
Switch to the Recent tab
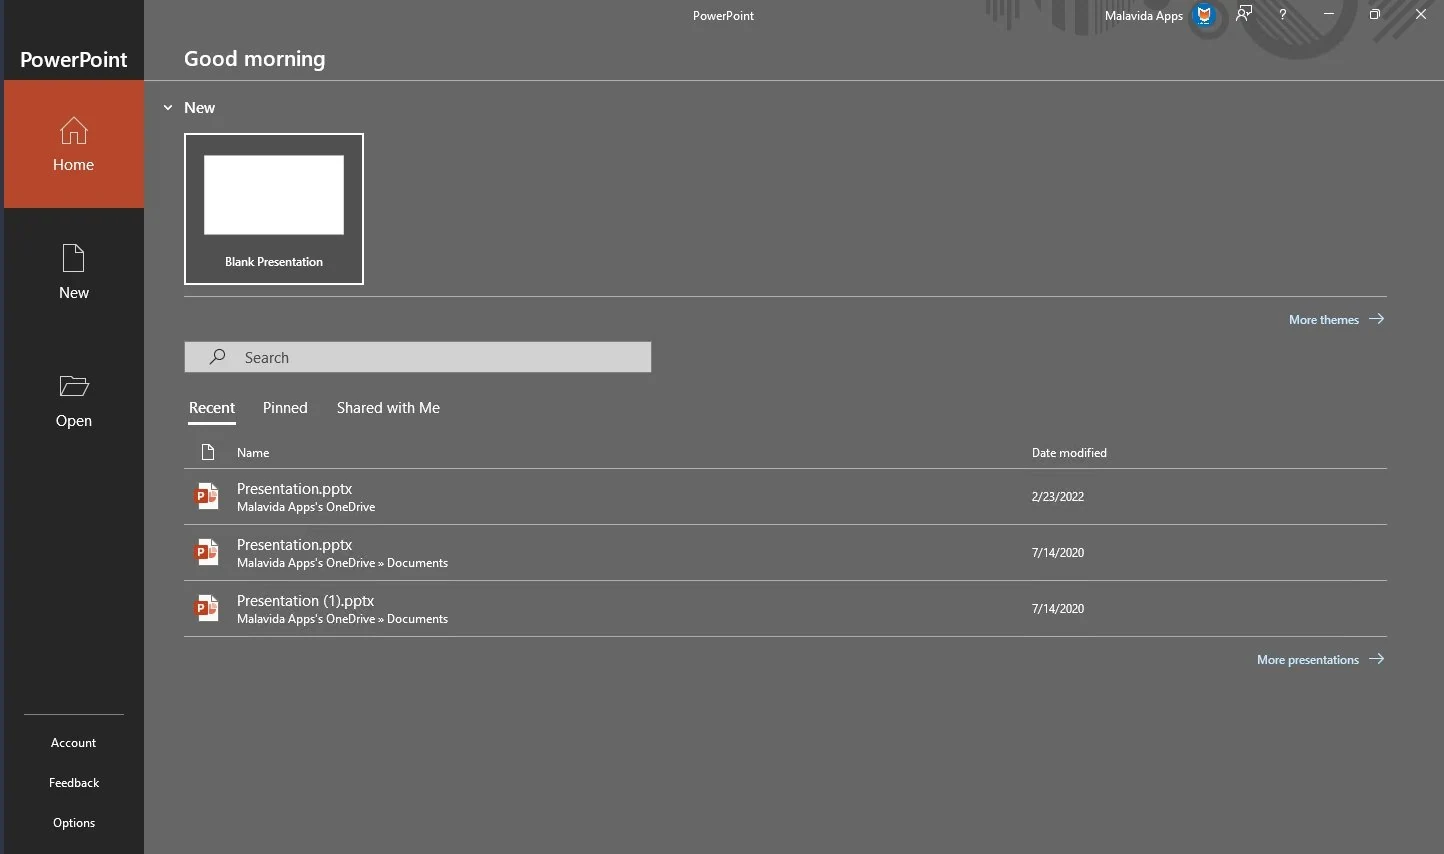coord(212,408)
